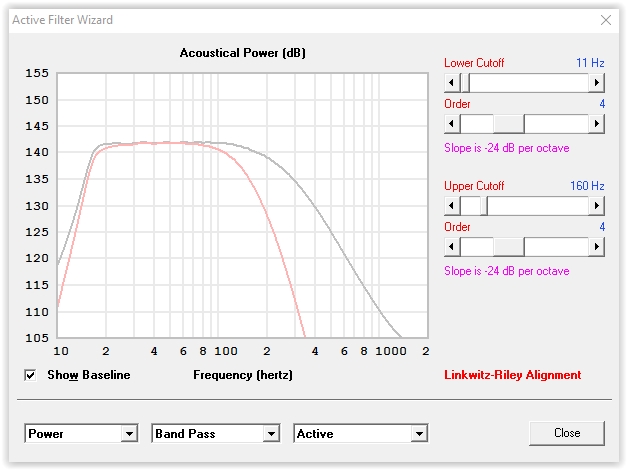Click the 155 value on the dB axis
Image resolution: width=627 pixels, height=470 pixels.
37,73
